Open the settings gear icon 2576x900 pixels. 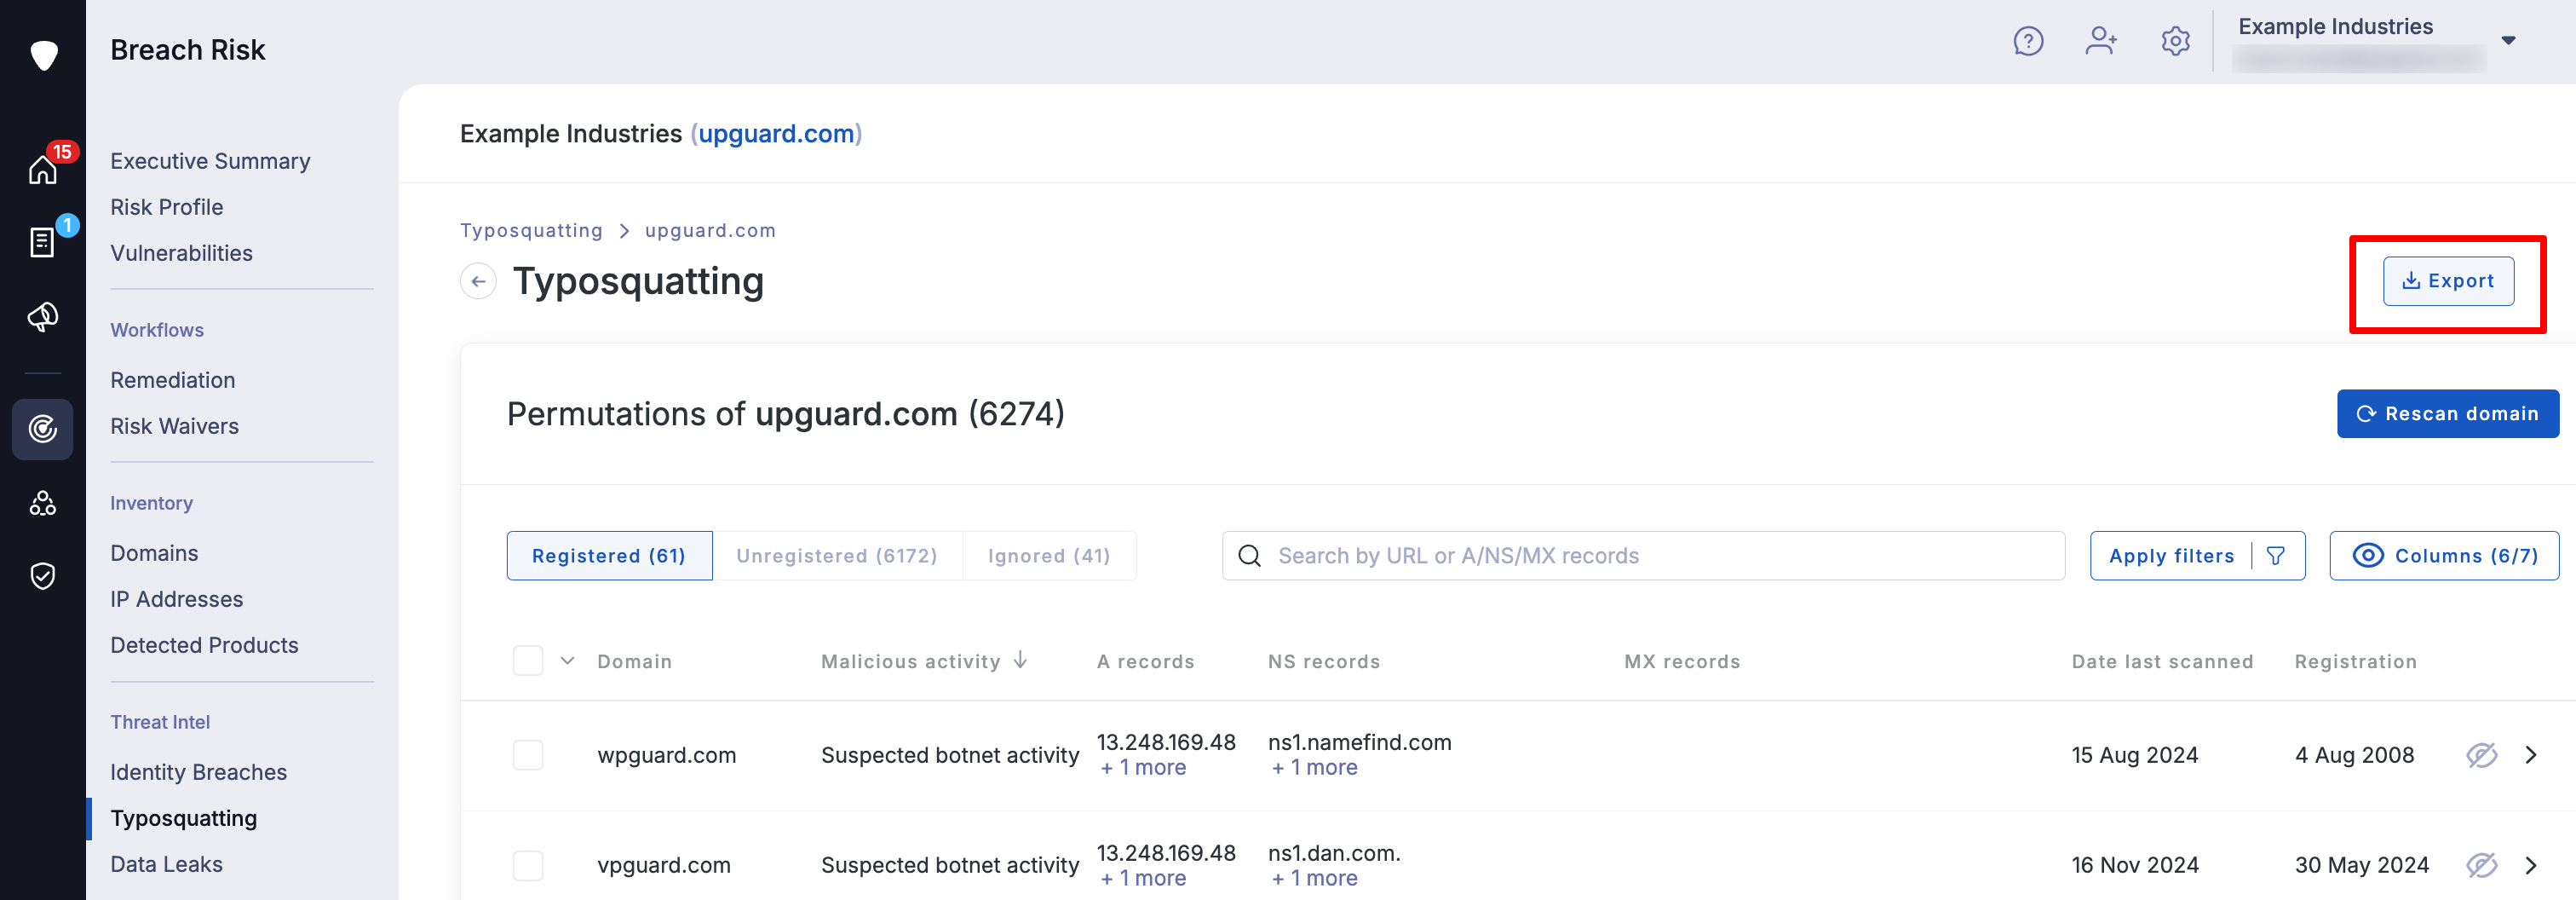2175,41
